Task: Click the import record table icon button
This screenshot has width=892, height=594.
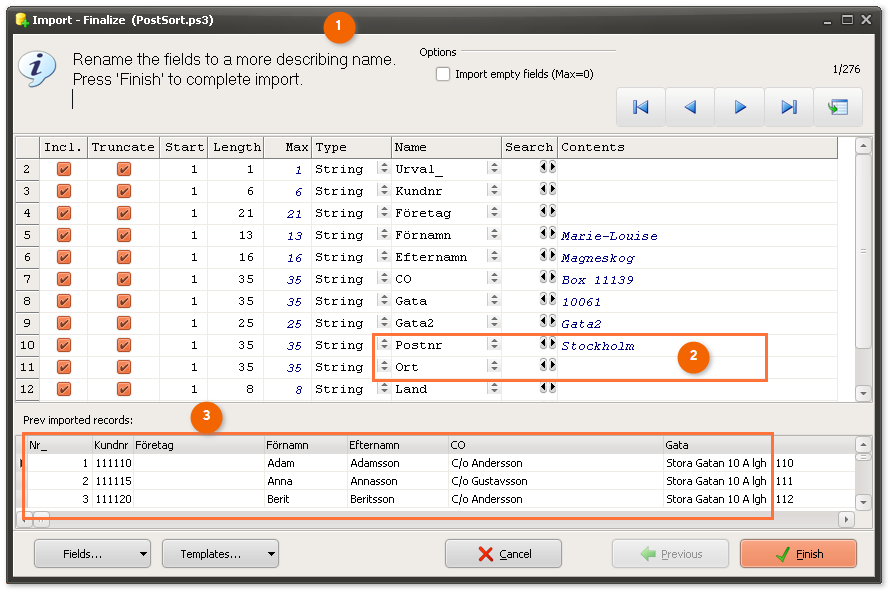Action: (838, 107)
